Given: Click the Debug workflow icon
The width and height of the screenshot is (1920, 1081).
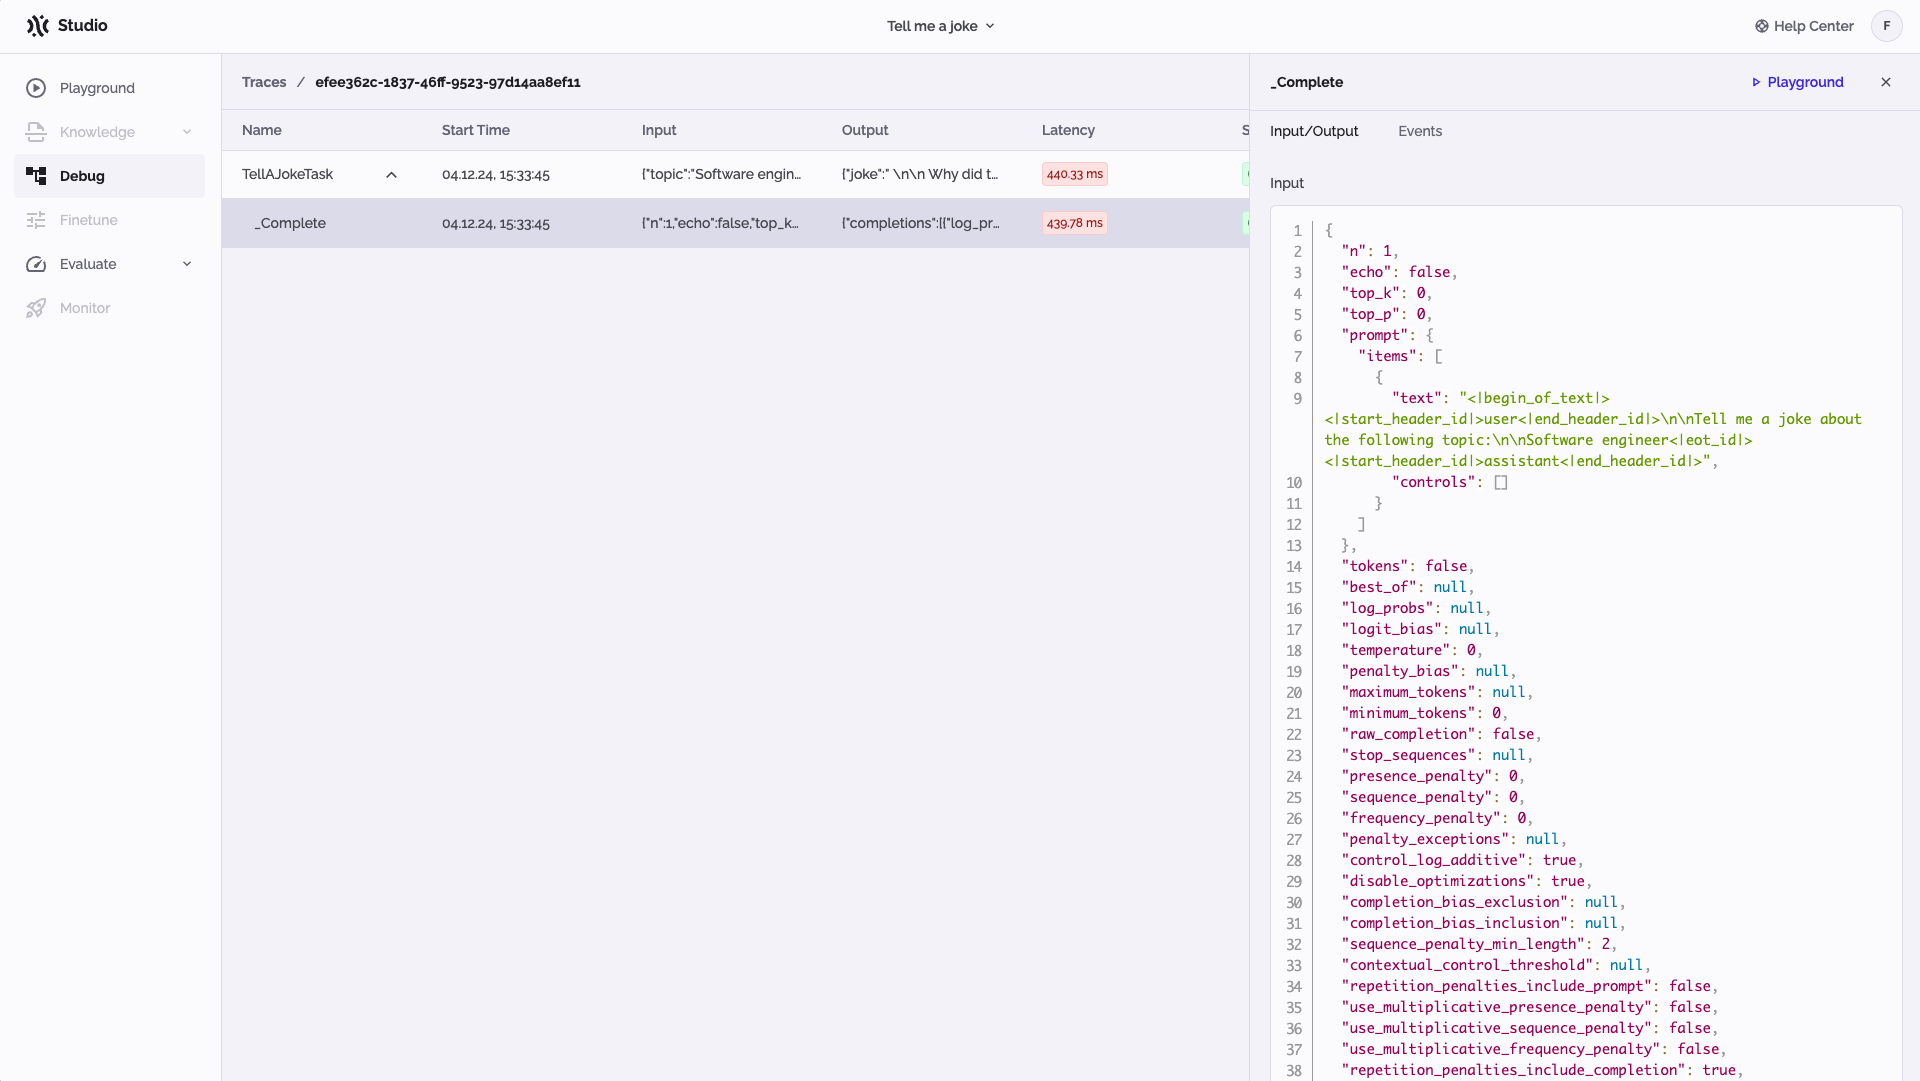Looking at the screenshot, I should (36, 176).
